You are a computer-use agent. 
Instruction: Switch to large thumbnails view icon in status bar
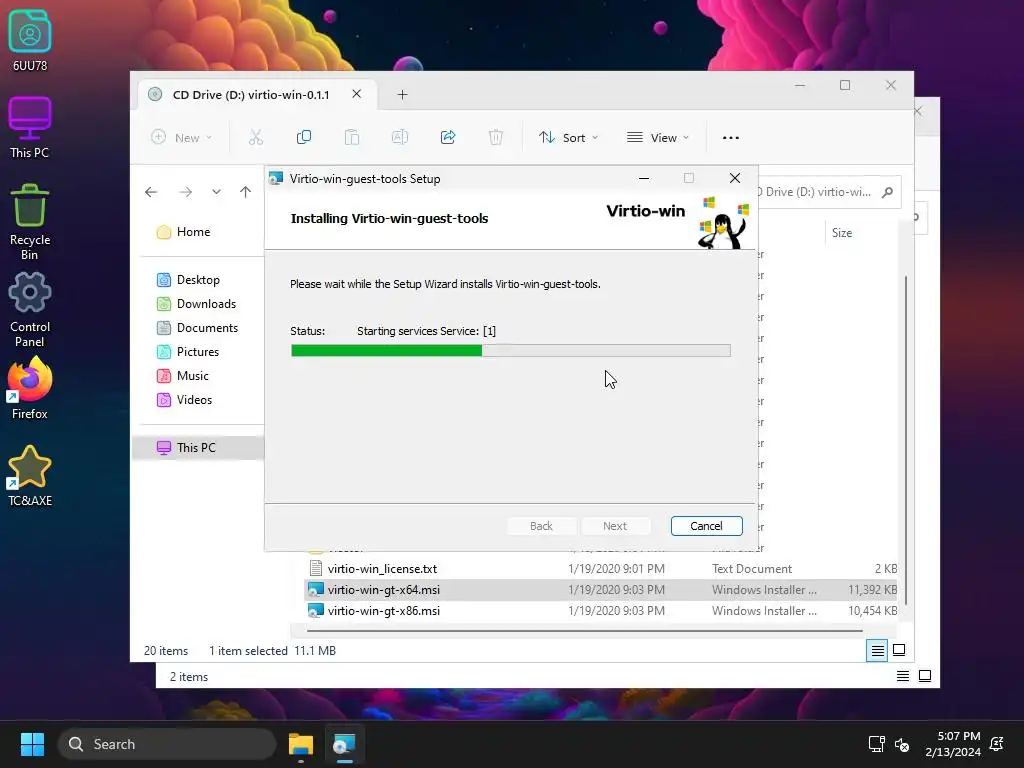click(x=899, y=650)
